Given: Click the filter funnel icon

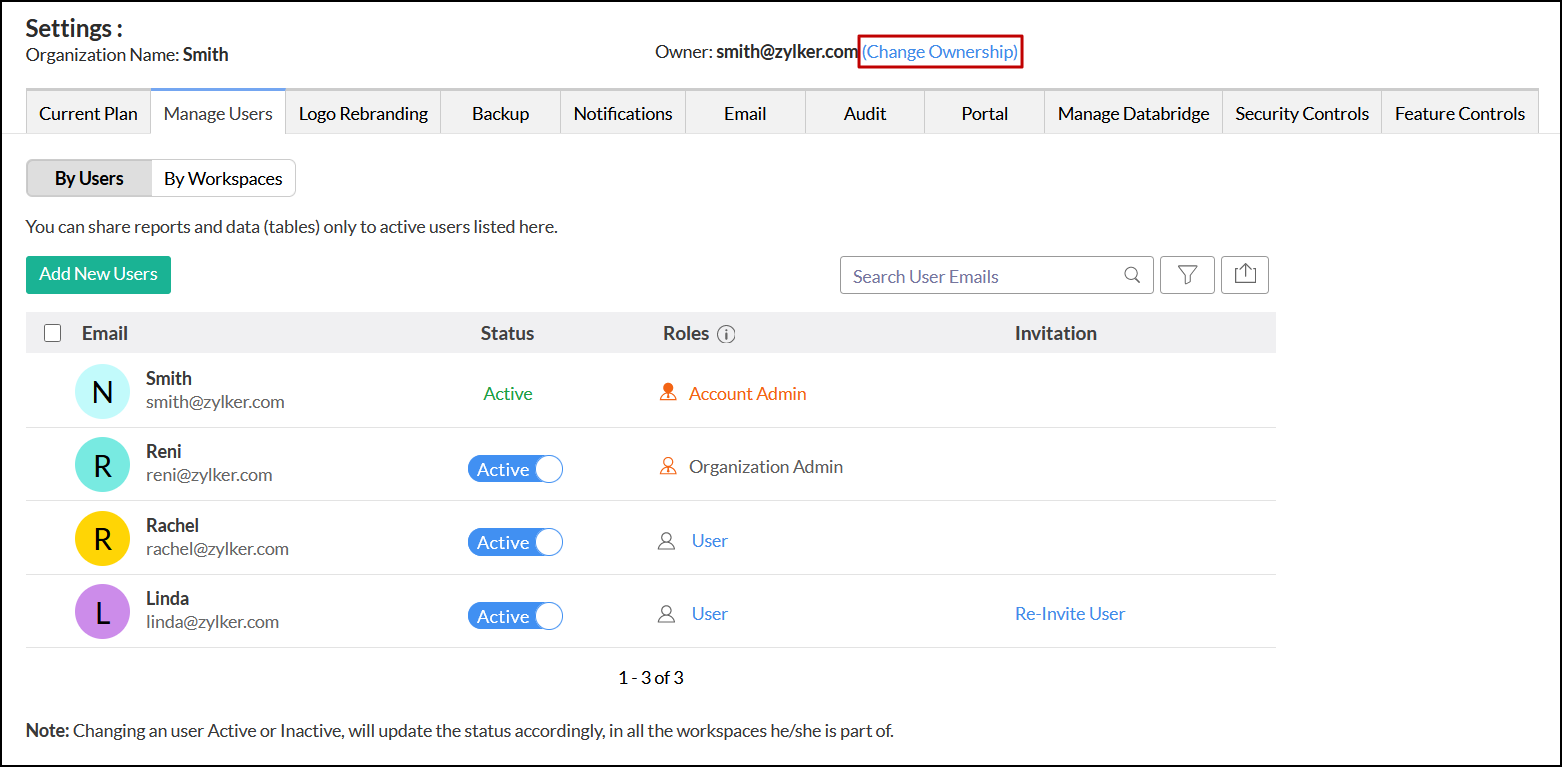Looking at the screenshot, I should [x=1187, y=275].
